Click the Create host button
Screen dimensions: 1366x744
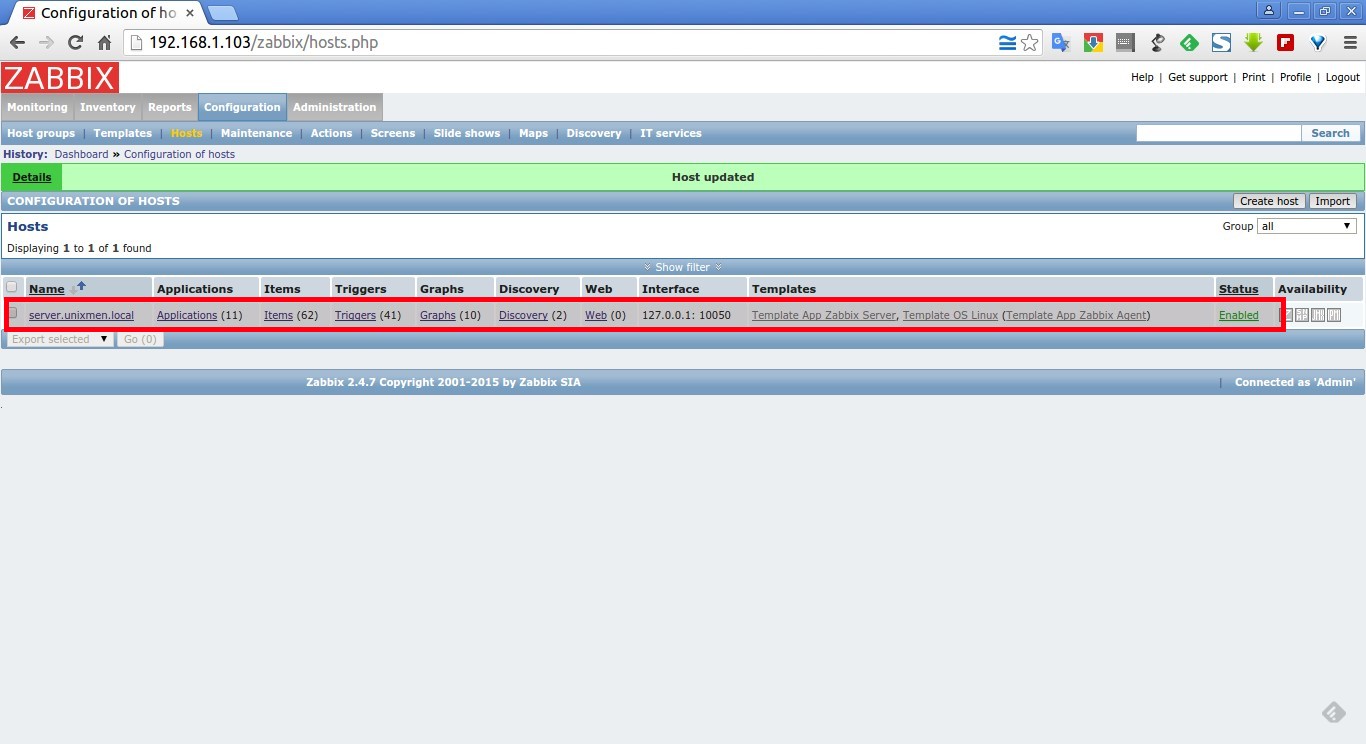pyautogui.click(x=1269, y=201)
